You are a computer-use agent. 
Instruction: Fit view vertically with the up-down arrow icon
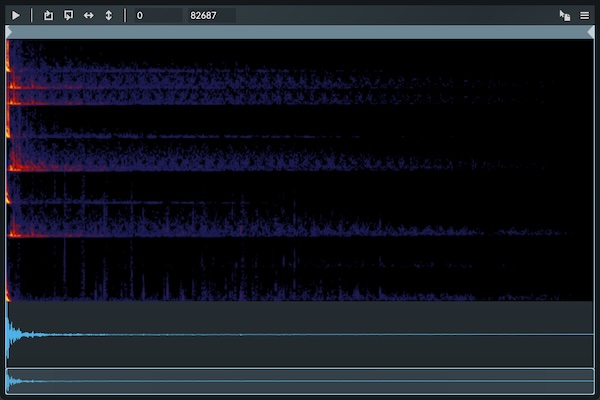109,15
